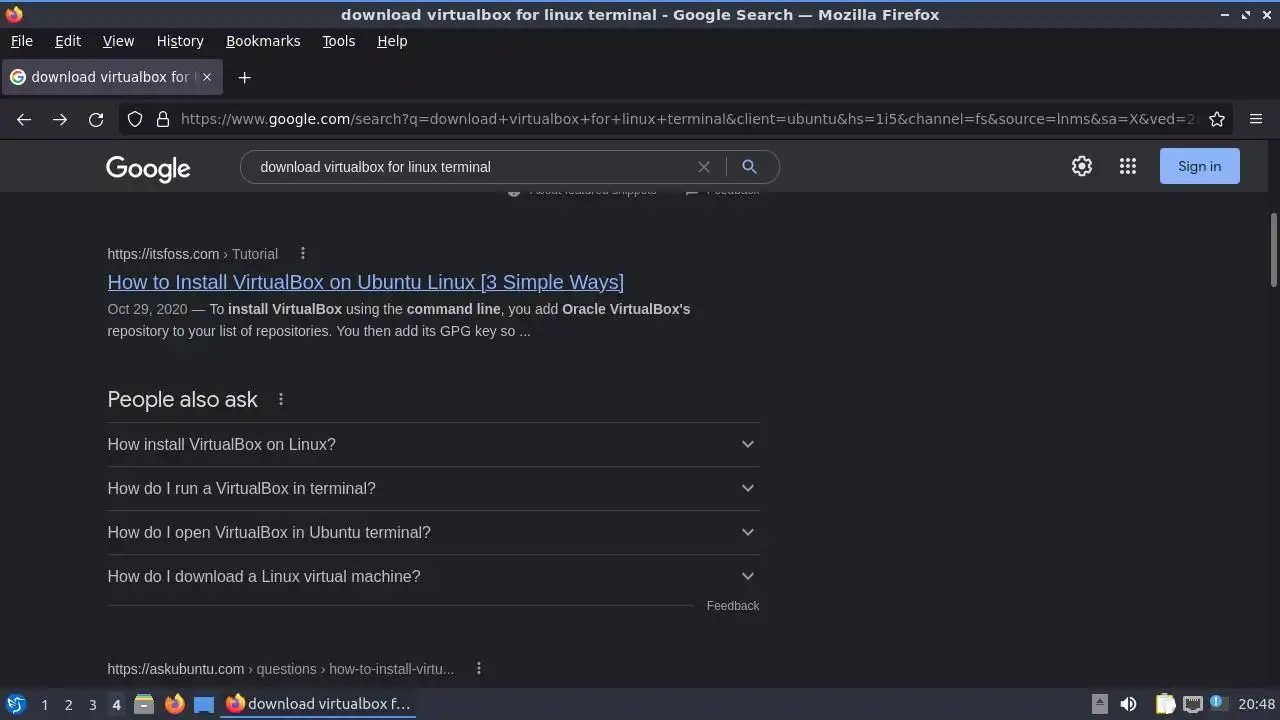Open the taskbar start menu launcher
The width and height of the screenshot is (1280, 720).
pos(16,704)
